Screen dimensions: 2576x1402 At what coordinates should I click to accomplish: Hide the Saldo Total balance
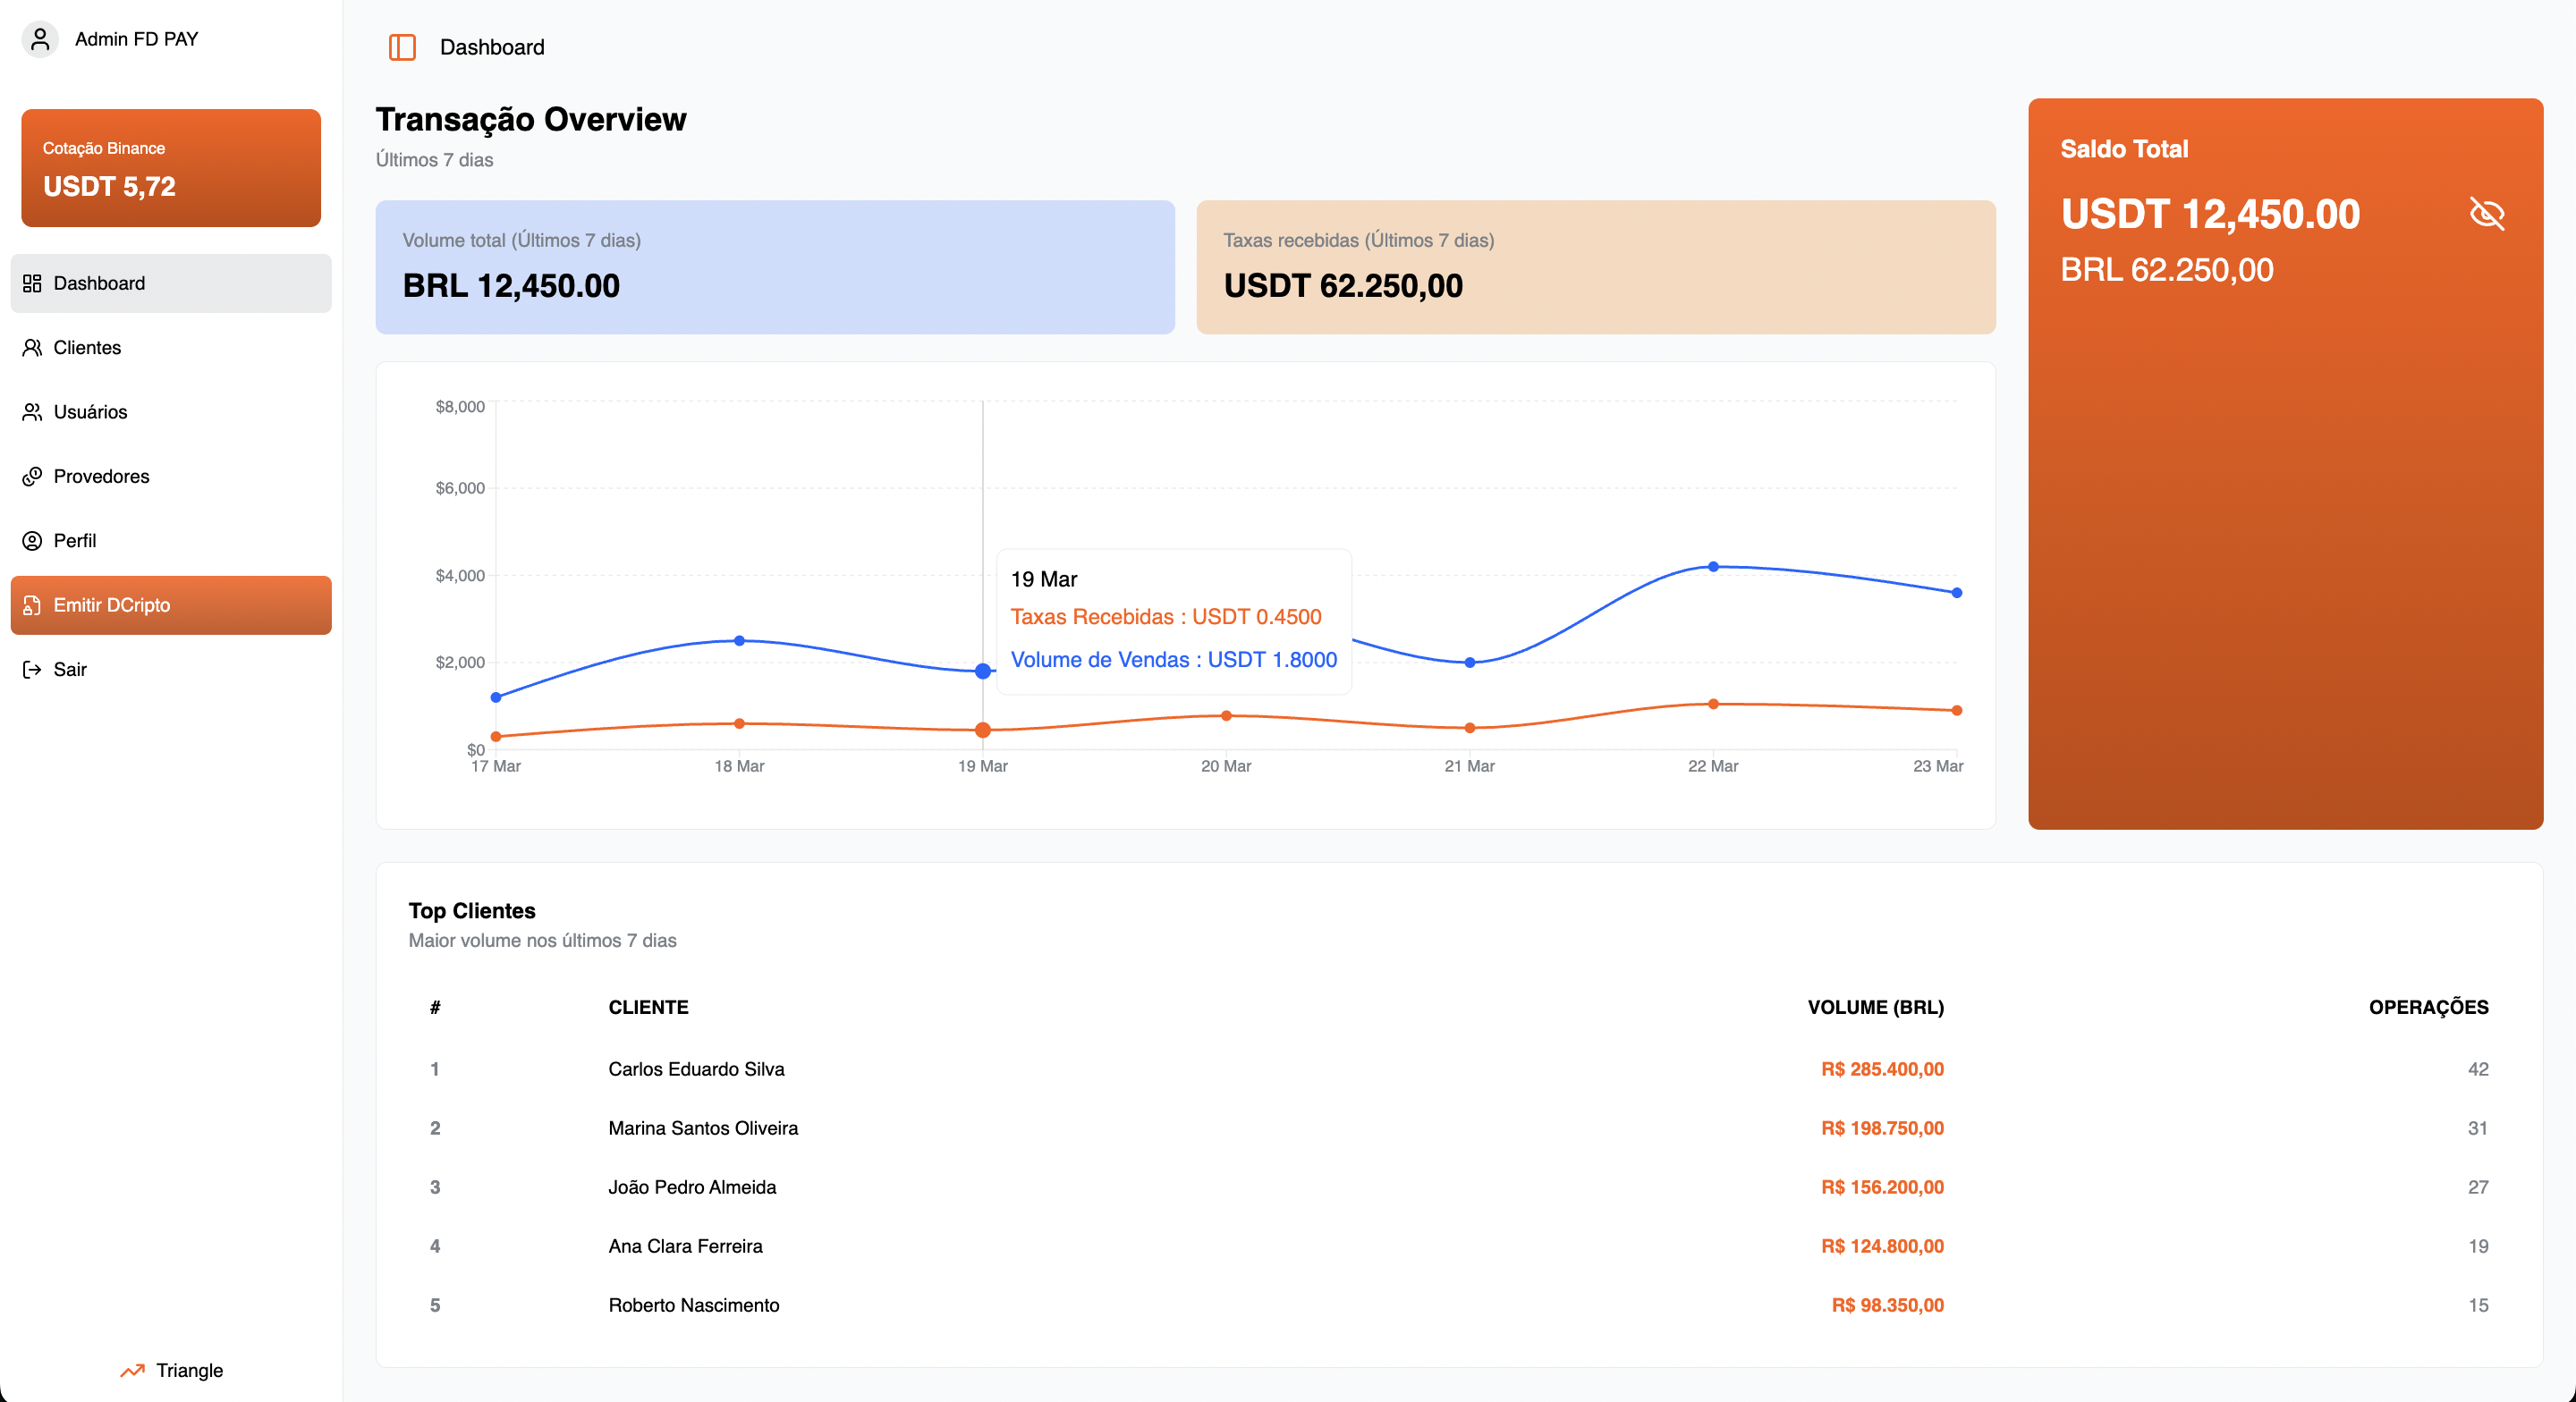[x=2486, y=214]
